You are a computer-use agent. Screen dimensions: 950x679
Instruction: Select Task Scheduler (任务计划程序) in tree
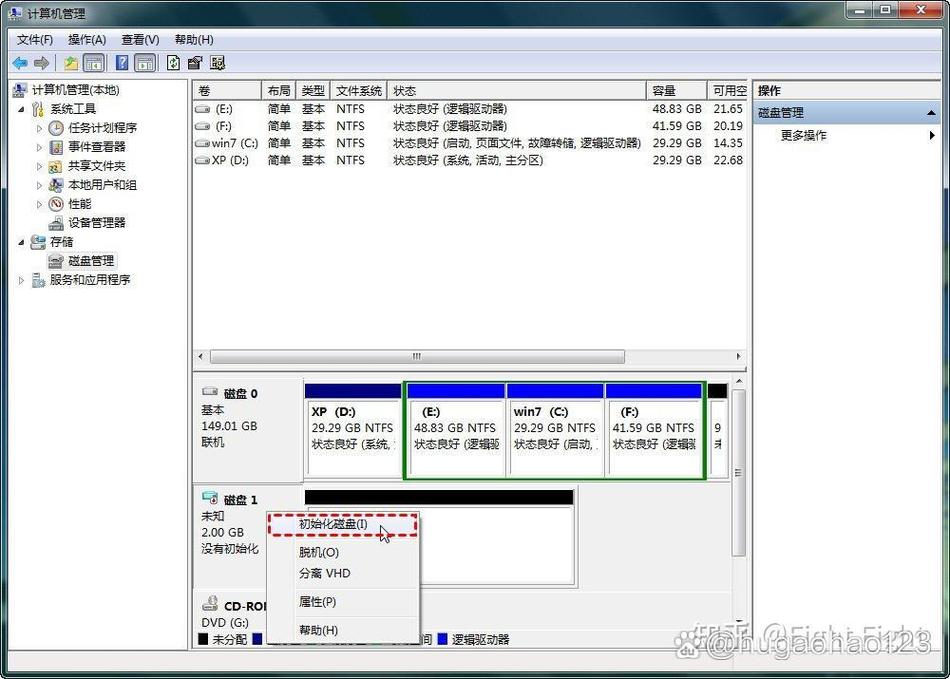(x=102, y=128)
